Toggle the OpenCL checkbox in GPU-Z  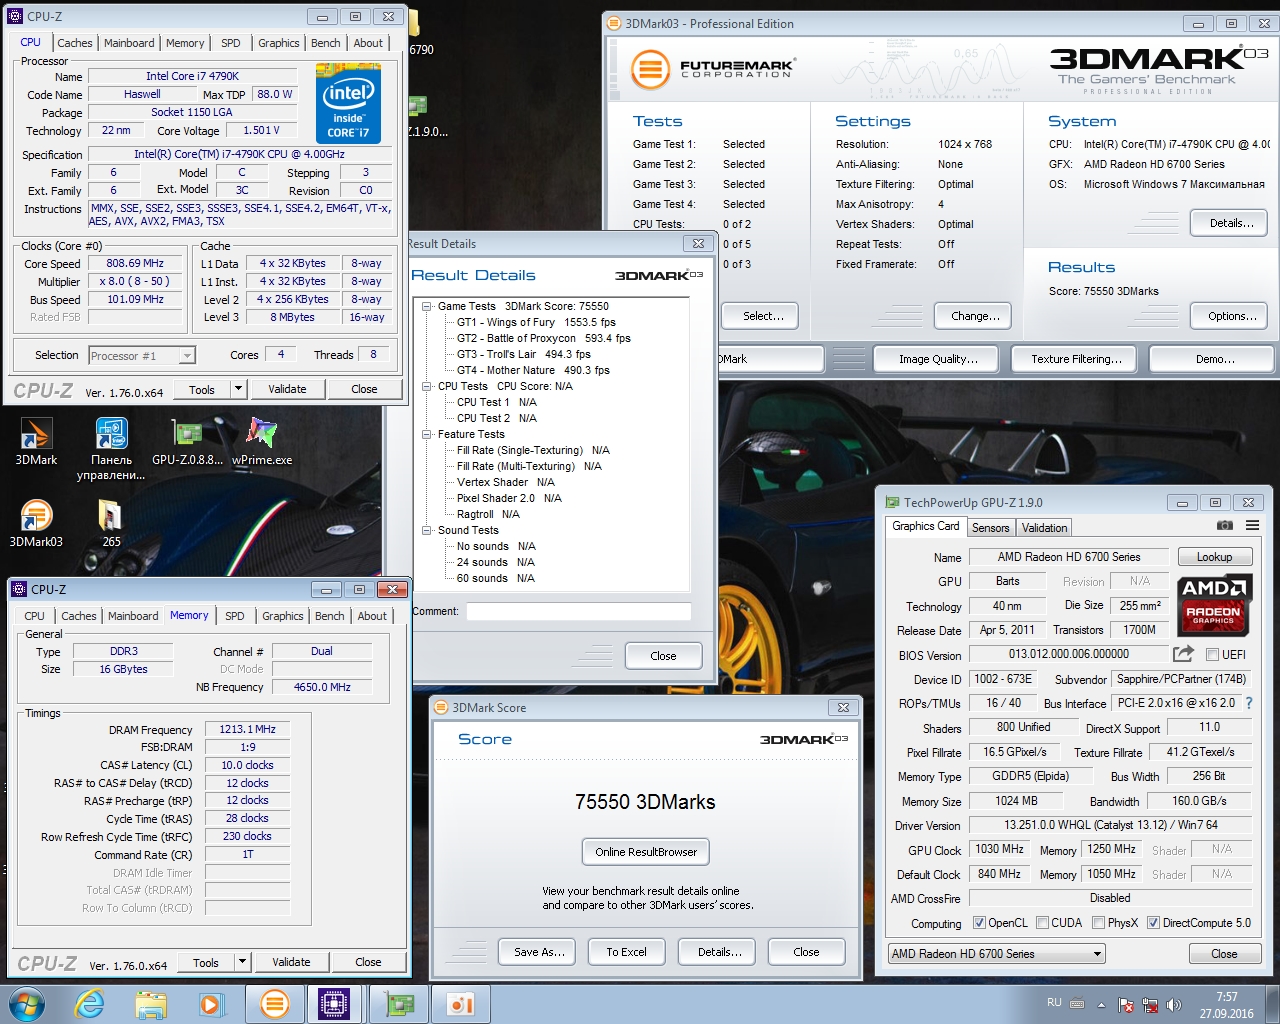coord(979,923)
